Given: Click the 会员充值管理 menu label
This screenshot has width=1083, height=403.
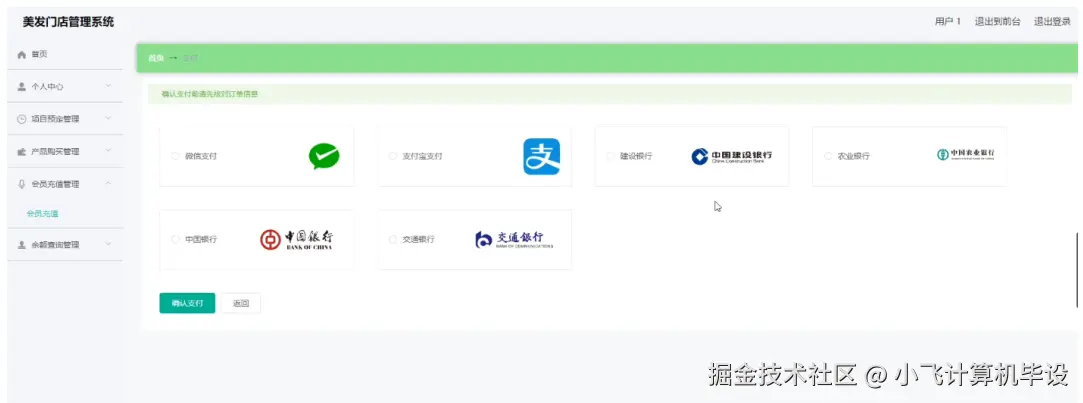Looking at the screenshot, I should click(55, 184).
